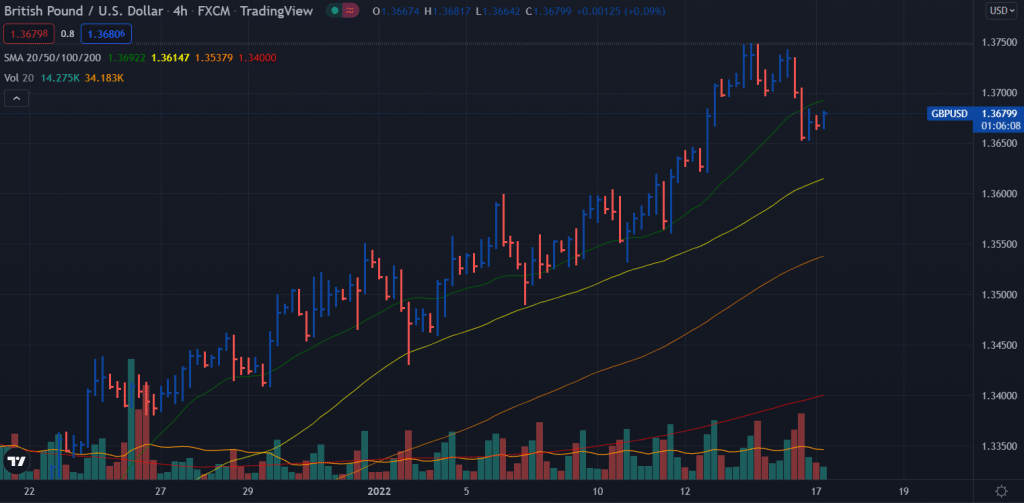This screenshot has height=503, width=1024.
Task: Click the 2022 label on time axis
Action: [379, 491]
